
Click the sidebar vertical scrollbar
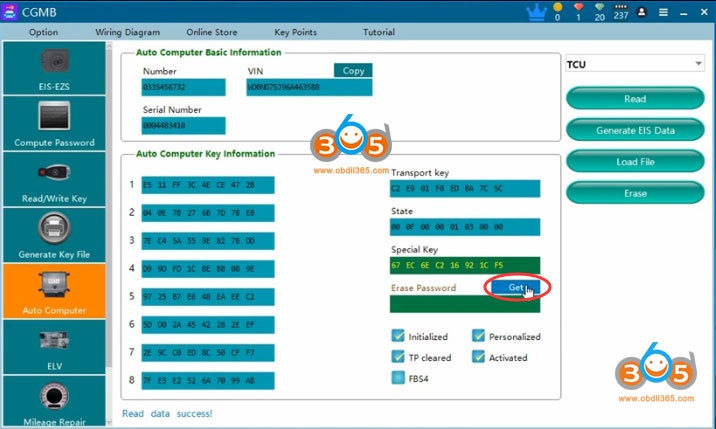(x=109, y=206)
